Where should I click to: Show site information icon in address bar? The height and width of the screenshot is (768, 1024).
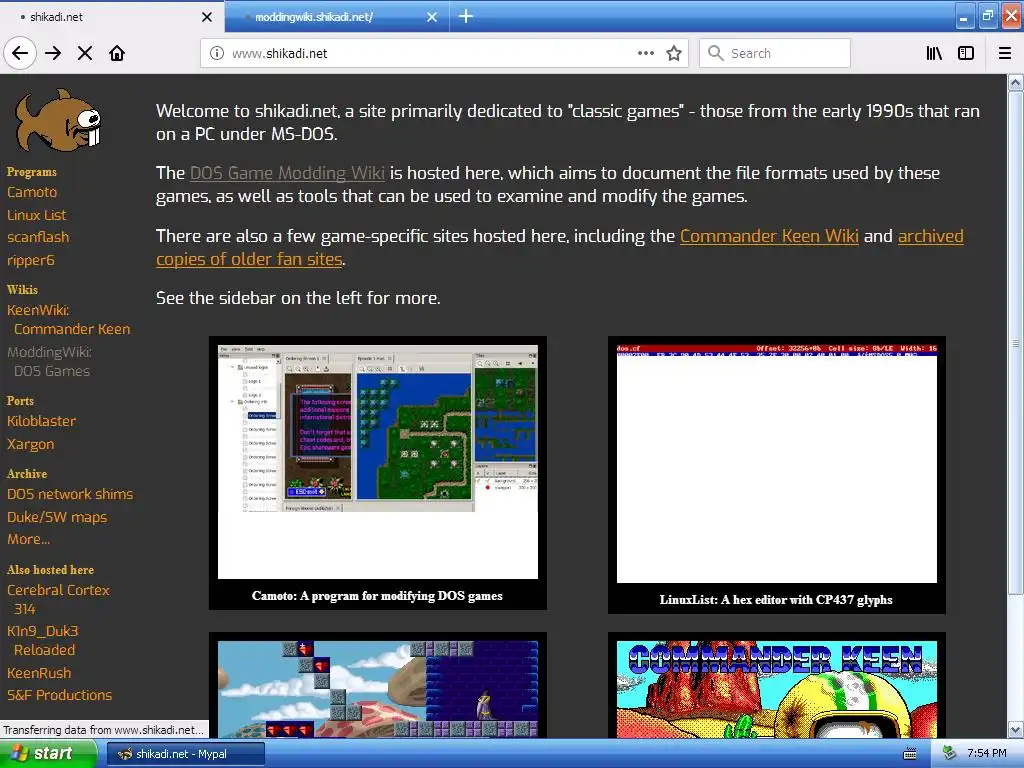pos(217,53)
